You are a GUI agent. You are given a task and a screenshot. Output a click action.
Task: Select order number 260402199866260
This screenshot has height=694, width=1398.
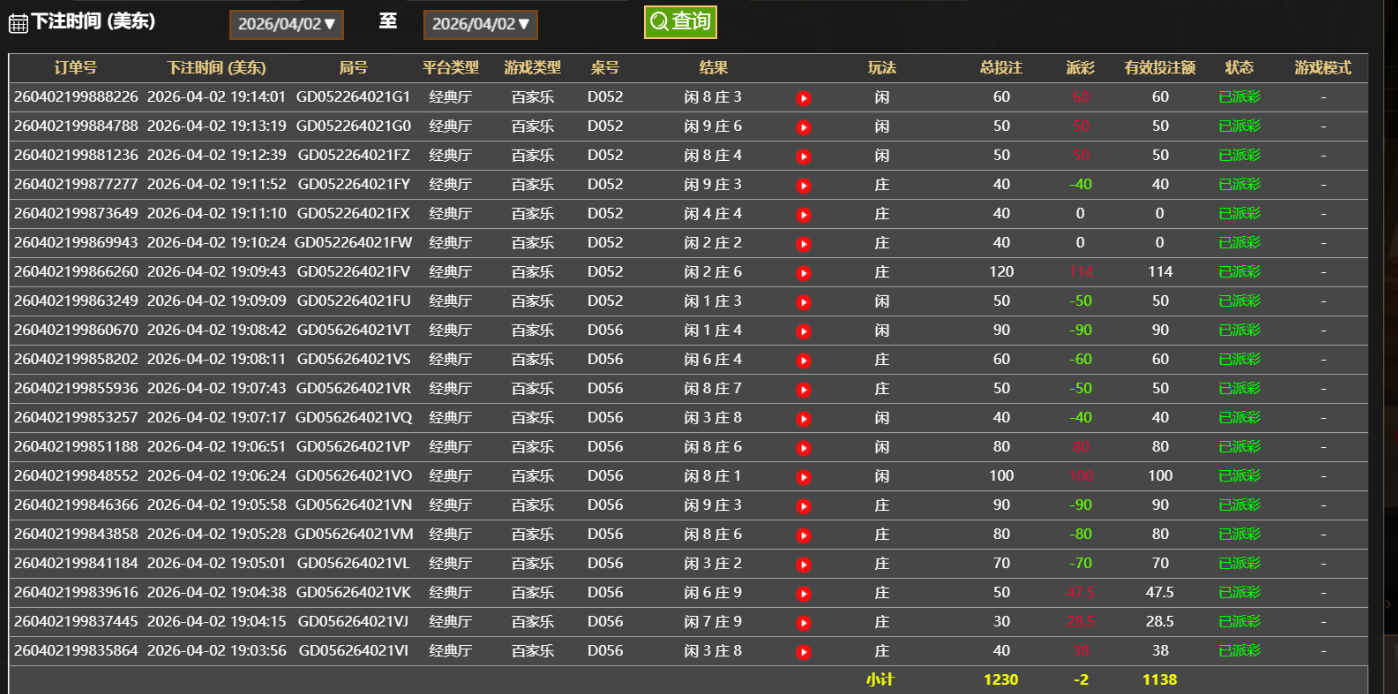click(x=76, y=272)
